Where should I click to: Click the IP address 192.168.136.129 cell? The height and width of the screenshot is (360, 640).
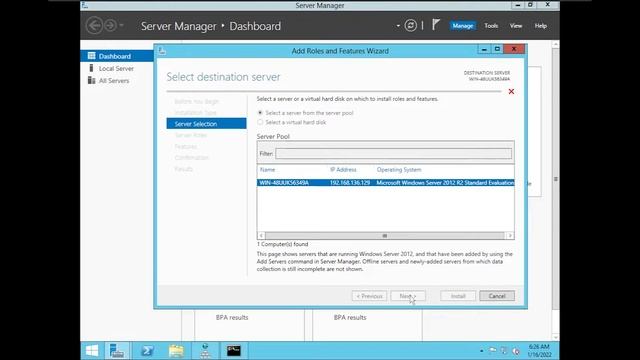350,182
